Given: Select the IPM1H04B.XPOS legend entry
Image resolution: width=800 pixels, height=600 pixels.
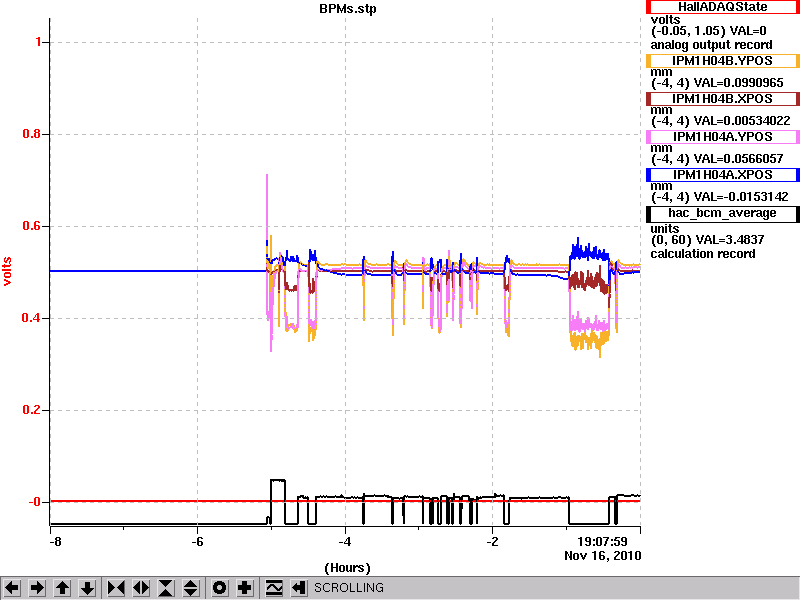Looking at the screenshot, I should click(x=722, y=99).
